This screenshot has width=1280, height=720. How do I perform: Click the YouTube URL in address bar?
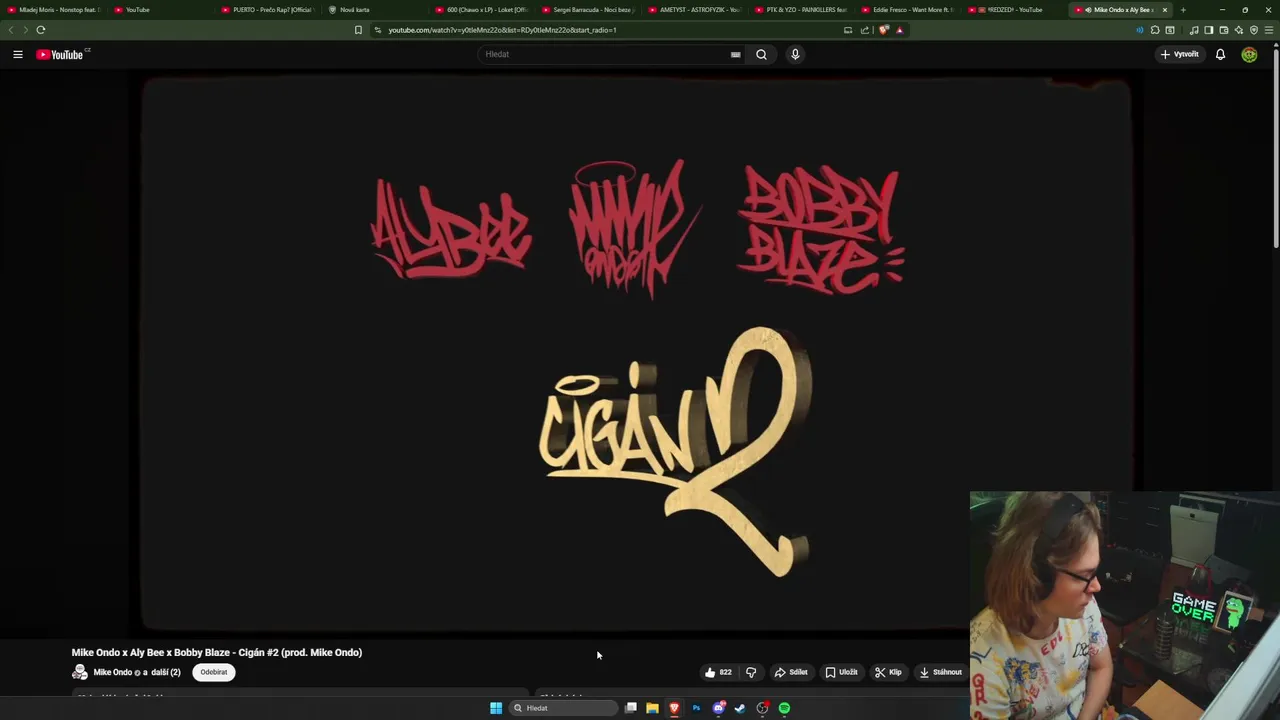click(502, 30)
